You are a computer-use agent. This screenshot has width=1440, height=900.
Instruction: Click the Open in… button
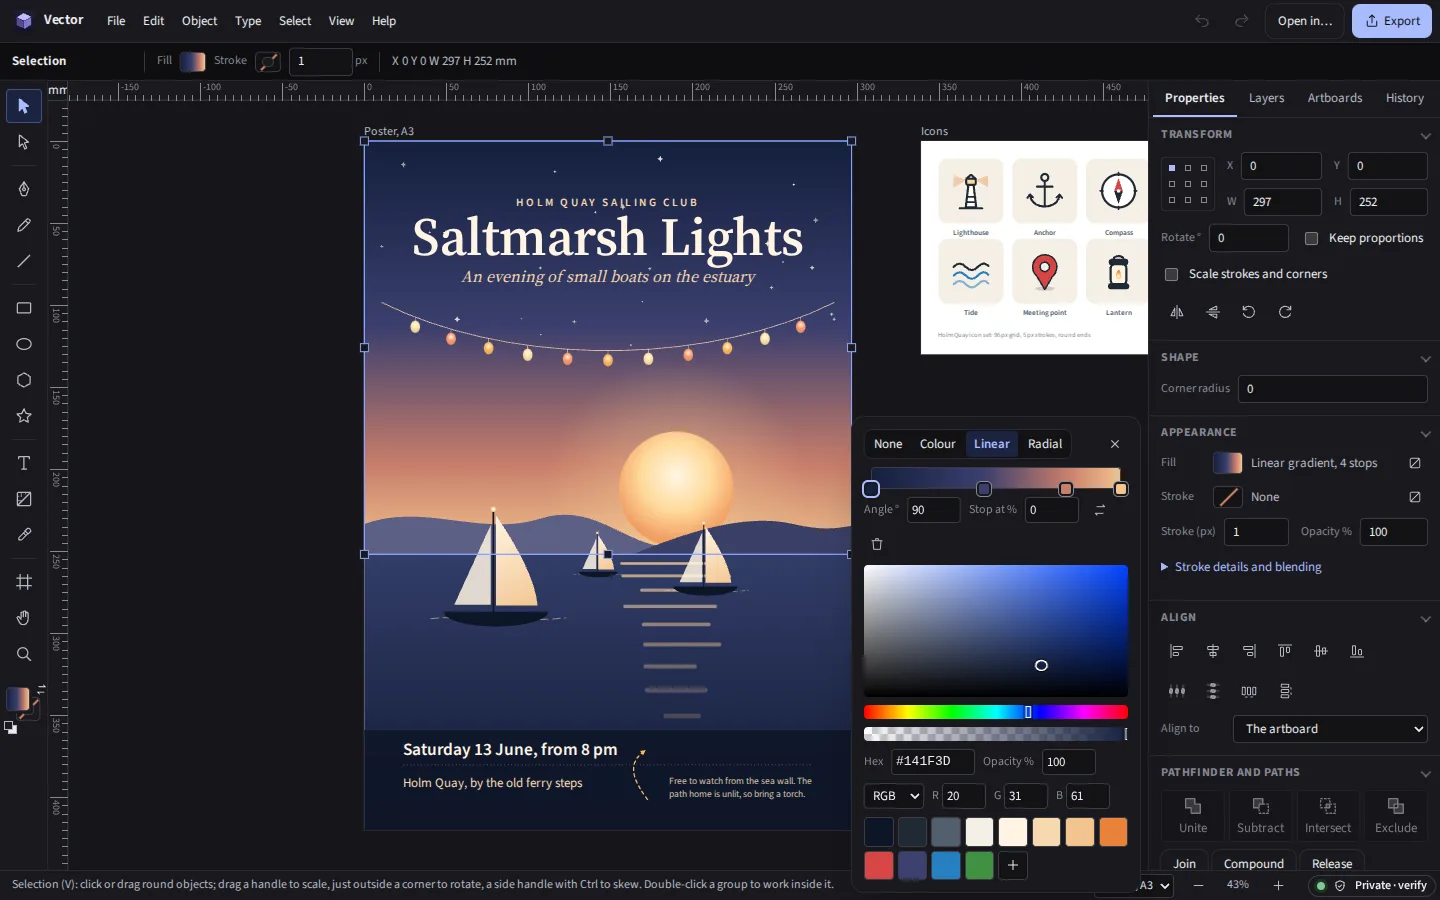pos(1305,21)
